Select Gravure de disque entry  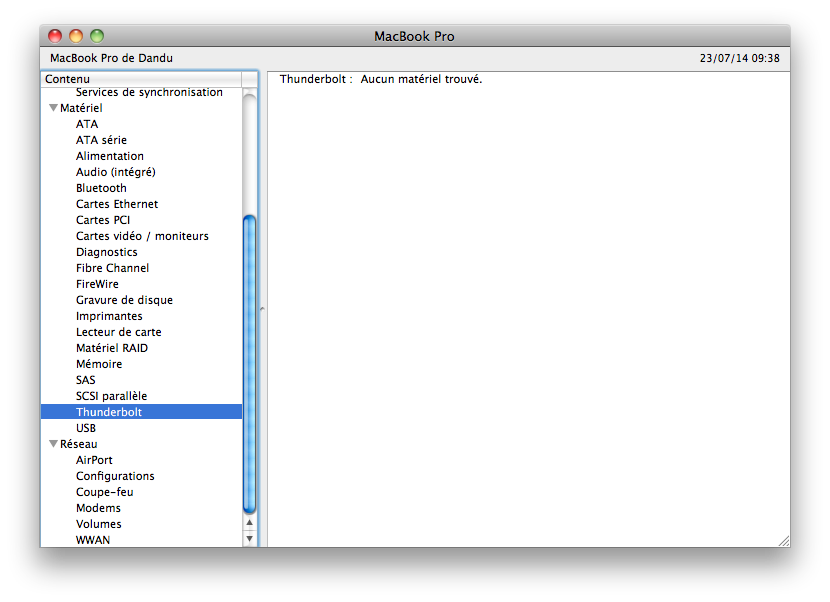coord(124,300)
